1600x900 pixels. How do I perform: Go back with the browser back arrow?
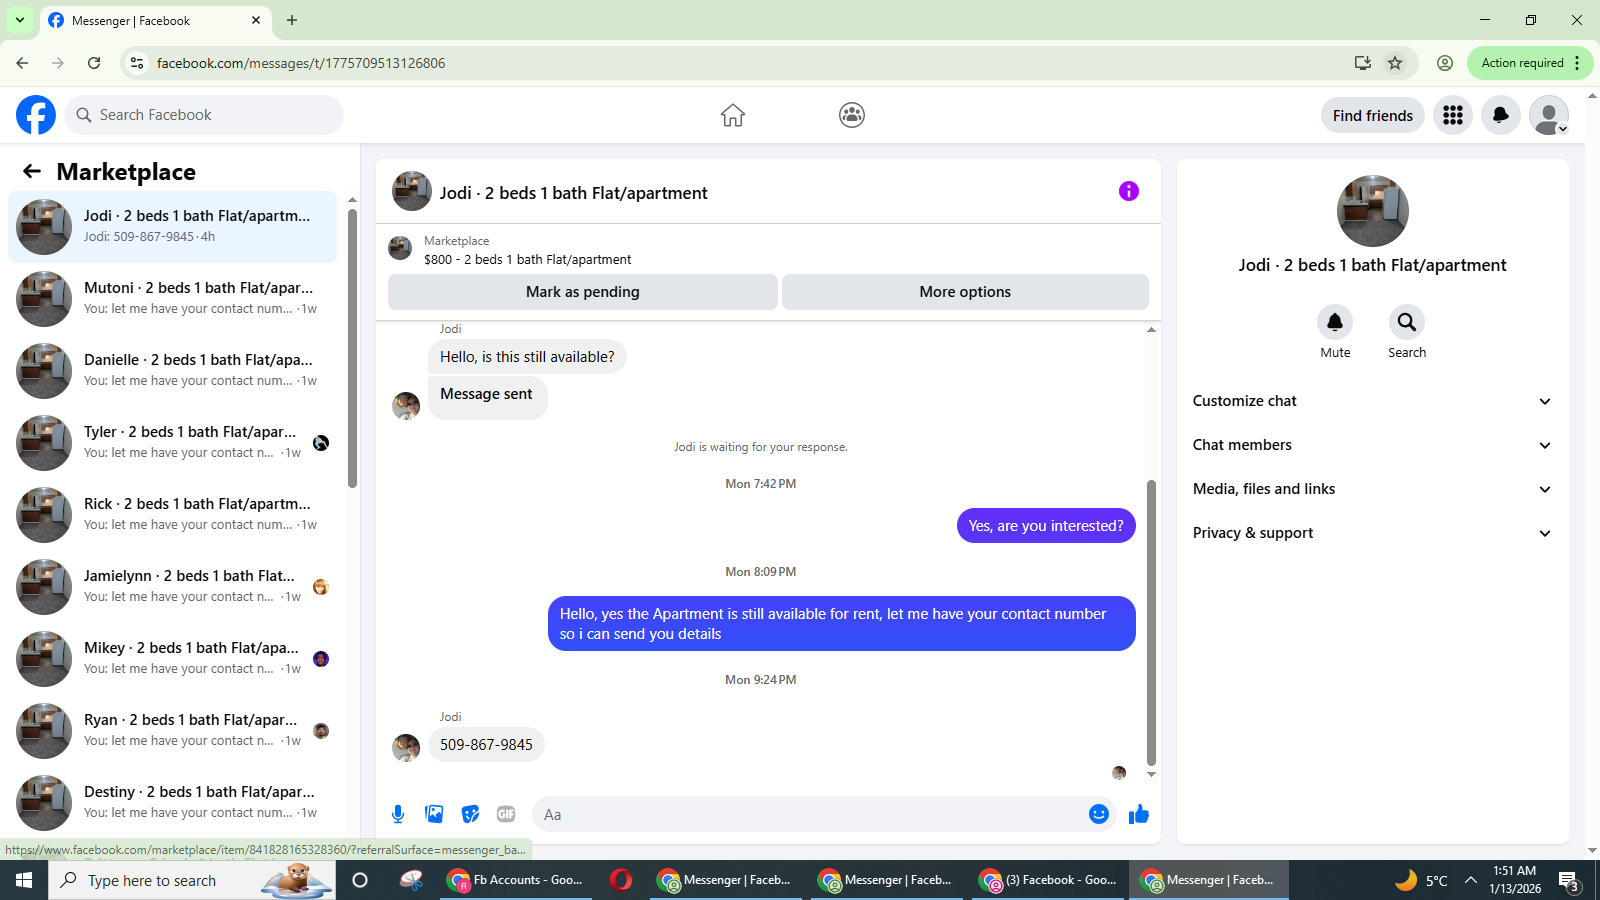[x=22, y=63]
